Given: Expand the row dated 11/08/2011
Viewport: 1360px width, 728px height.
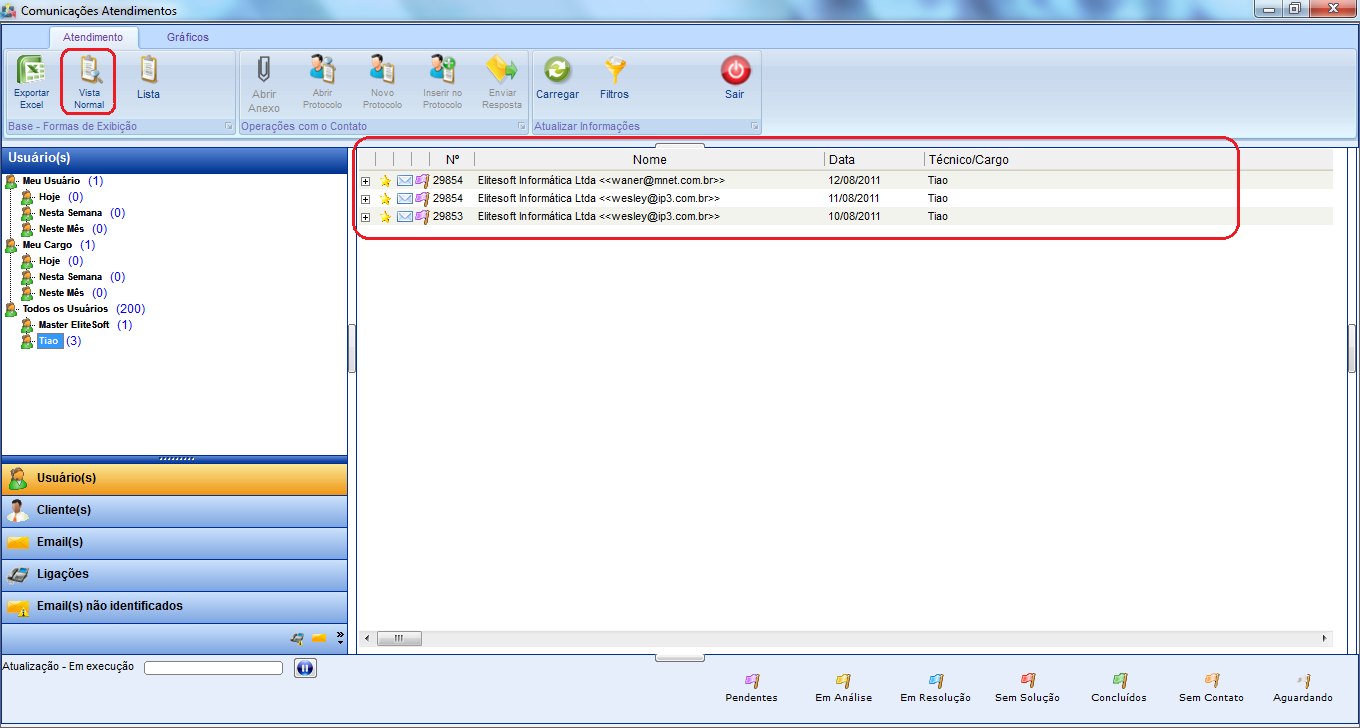Looking at the screenshot, I should click(365, 199).
